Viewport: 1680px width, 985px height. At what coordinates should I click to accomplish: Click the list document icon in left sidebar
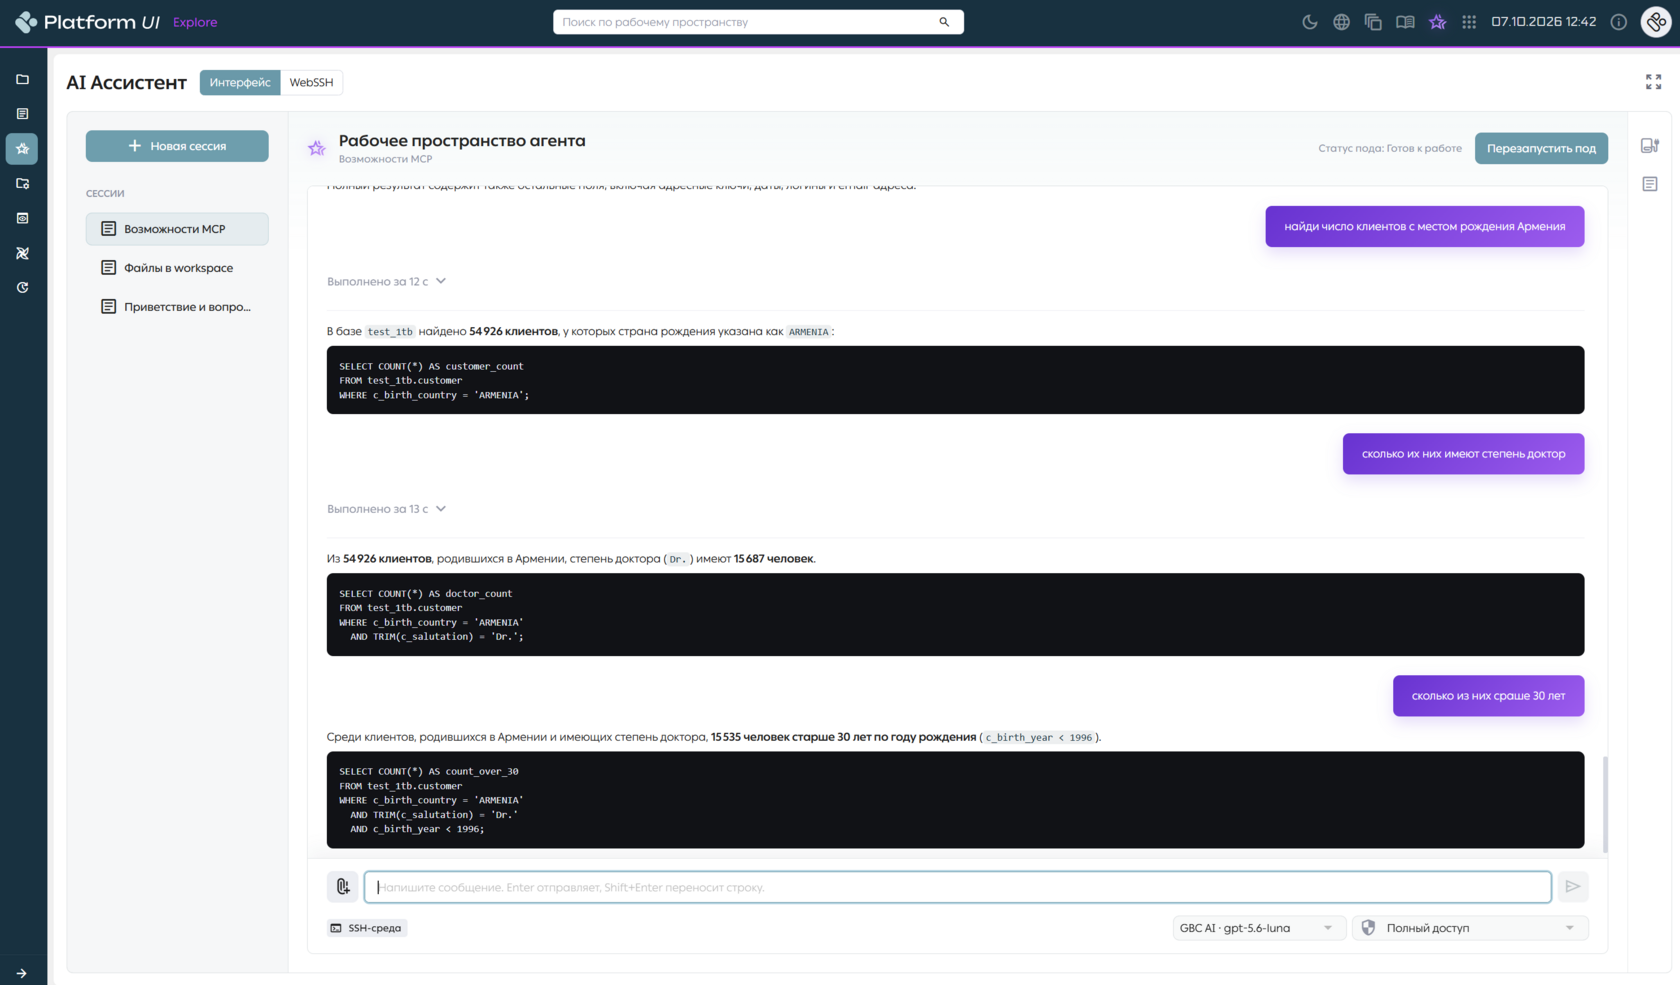22,114
